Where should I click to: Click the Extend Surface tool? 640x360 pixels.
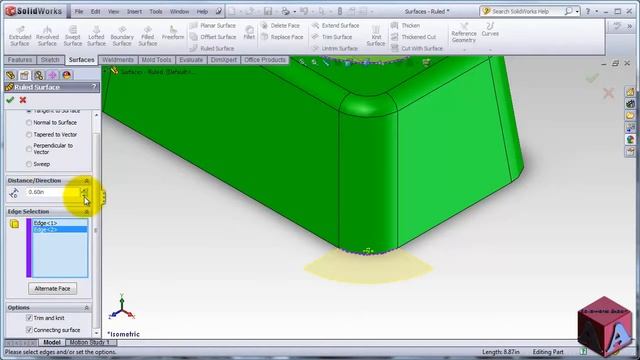[336, 25]
